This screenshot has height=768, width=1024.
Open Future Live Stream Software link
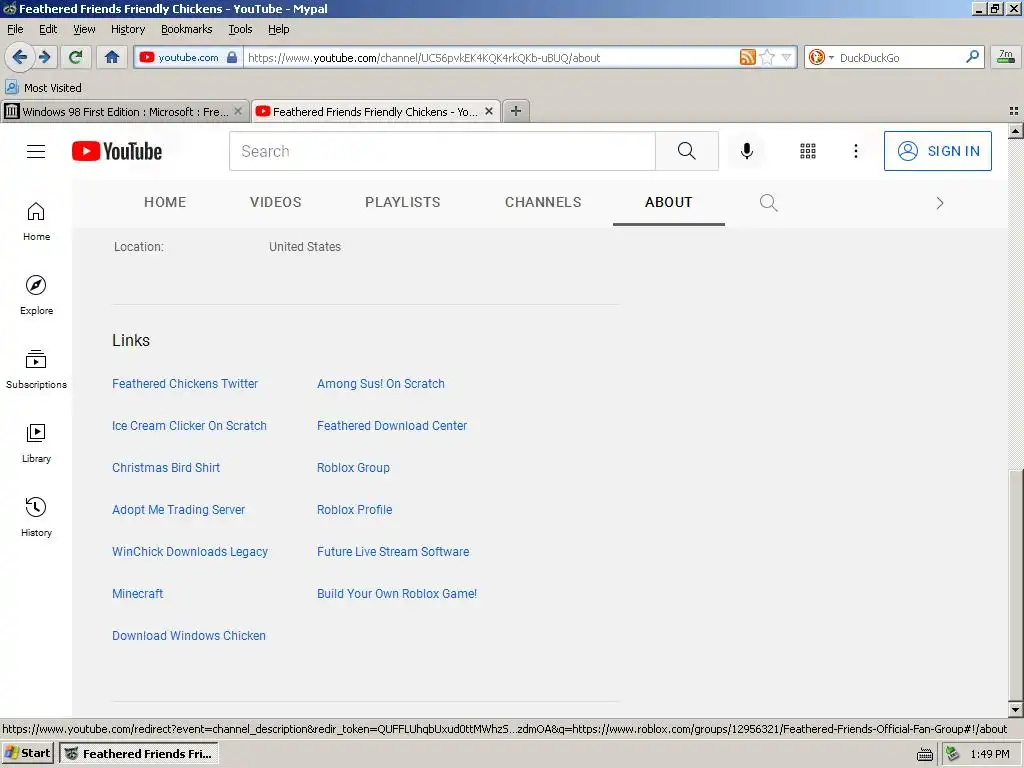click(393, 552)
